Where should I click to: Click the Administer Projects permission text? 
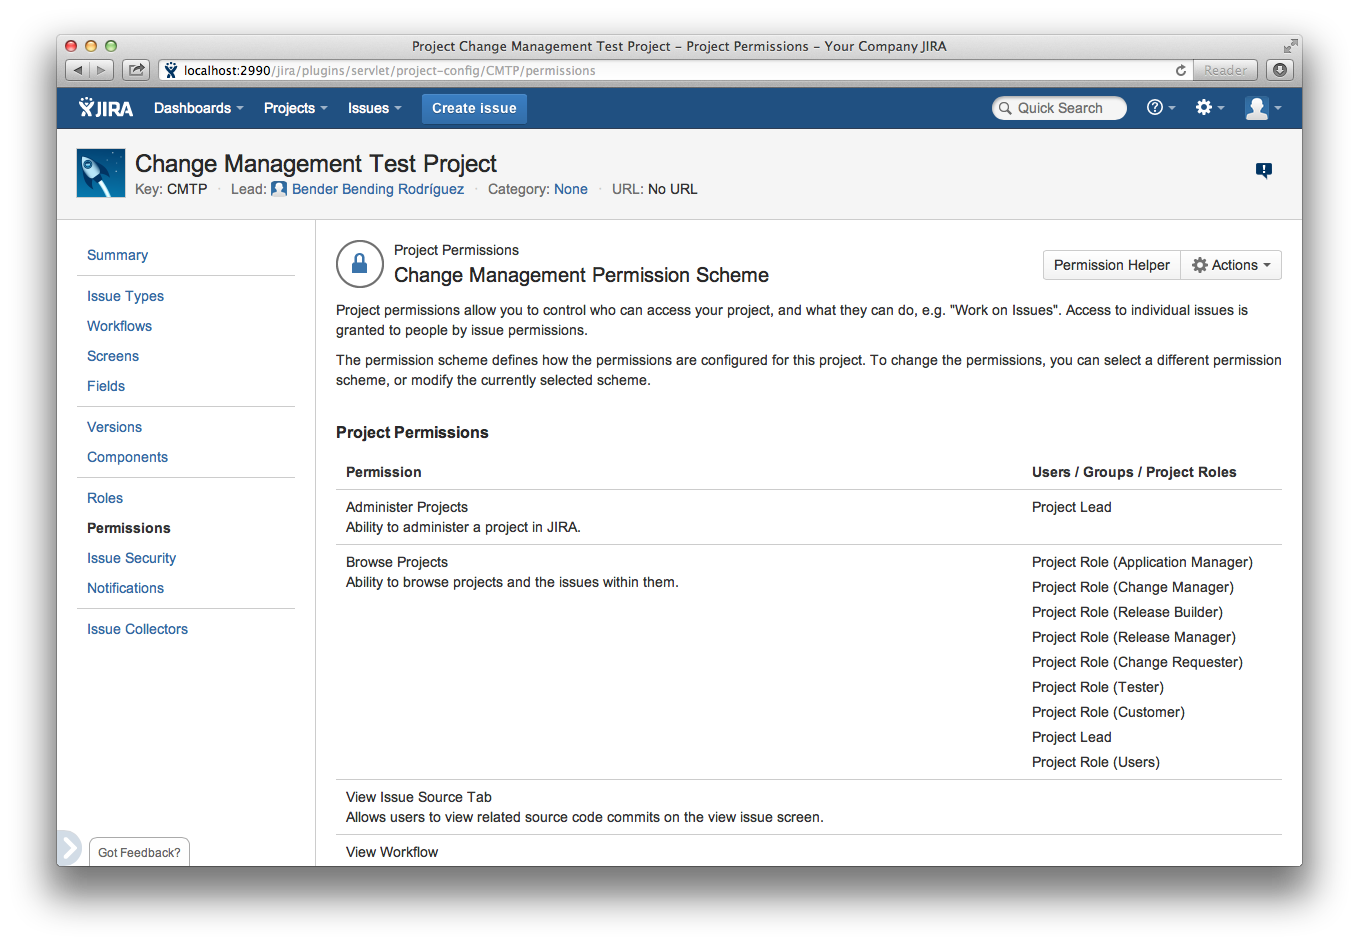pos(407,507)
